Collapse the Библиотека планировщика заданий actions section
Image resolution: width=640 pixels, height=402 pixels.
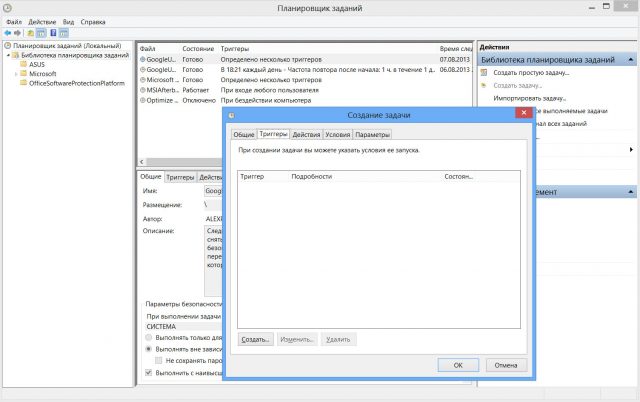(x=630, y=60)
